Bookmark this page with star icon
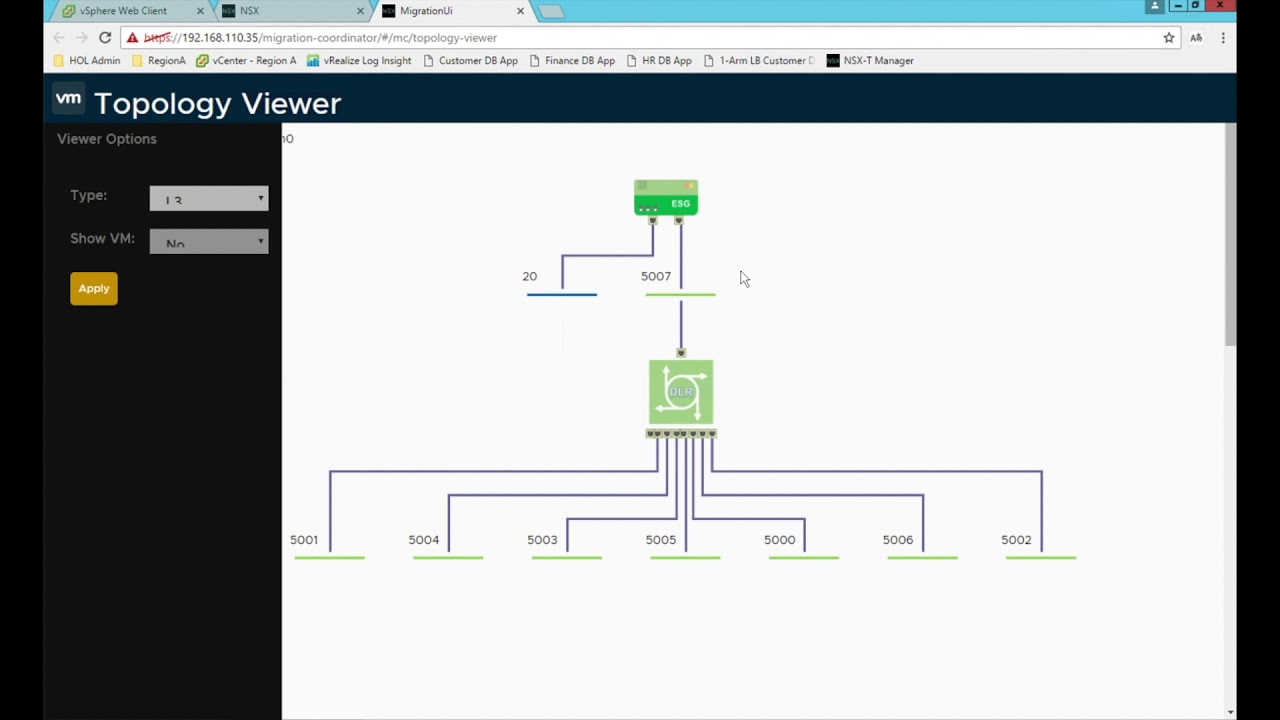The height and width of the screenshot is (720, 1280). (x=1168, y=38)
